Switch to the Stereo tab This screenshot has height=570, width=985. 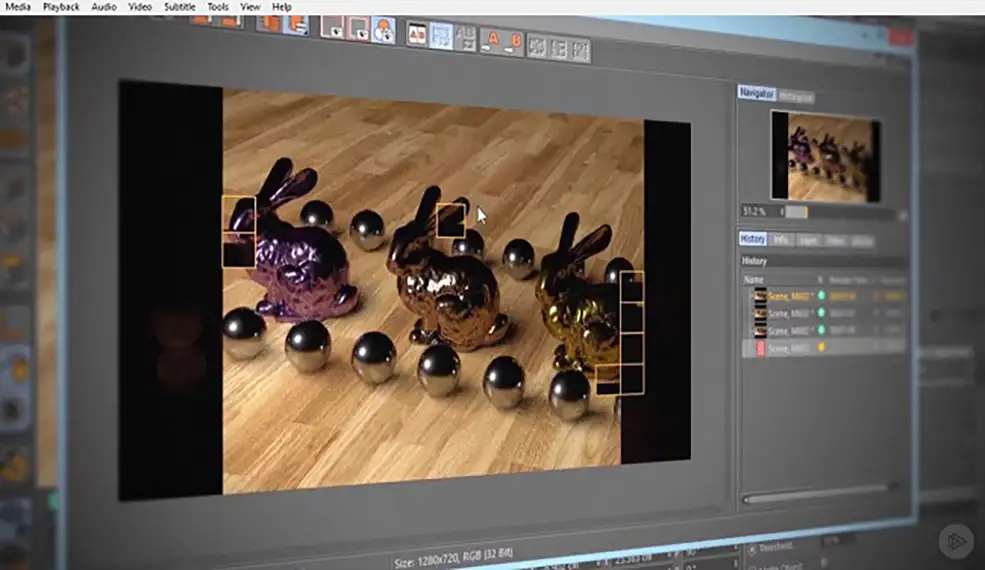coord(863,242)
